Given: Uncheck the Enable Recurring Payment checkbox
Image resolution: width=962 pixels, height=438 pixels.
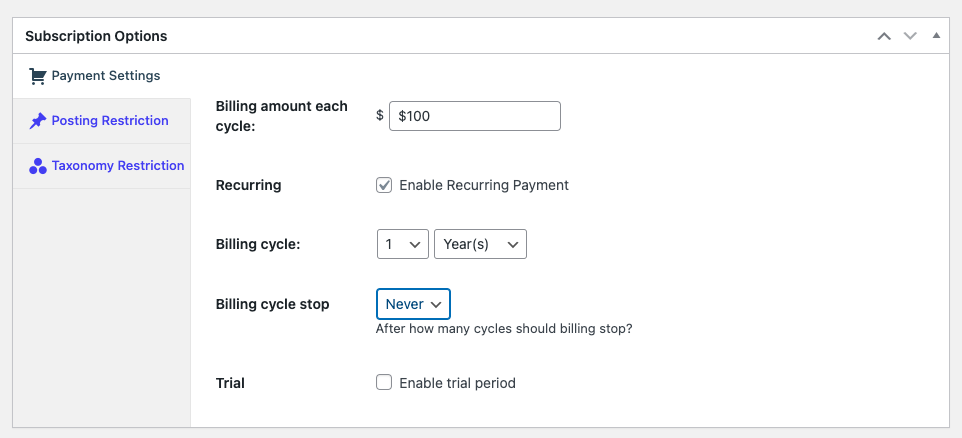Looking at the screenshot, I should [384, 185].
